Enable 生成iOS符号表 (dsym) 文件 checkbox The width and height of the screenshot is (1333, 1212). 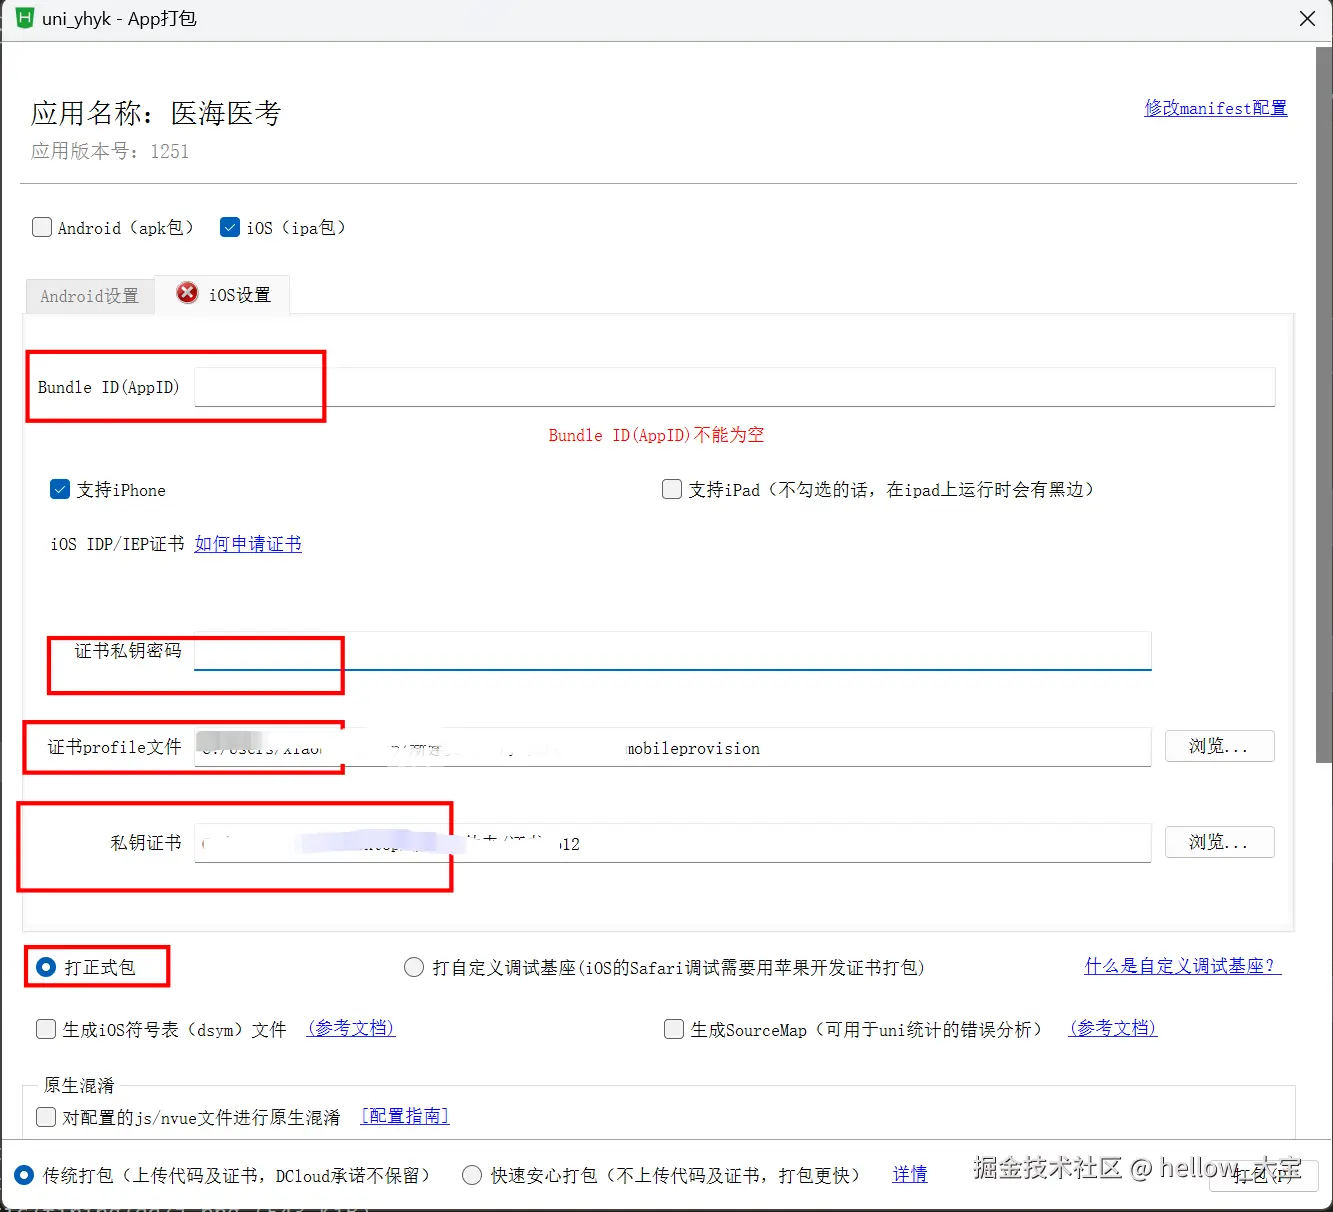click(x=46, y=1029)
